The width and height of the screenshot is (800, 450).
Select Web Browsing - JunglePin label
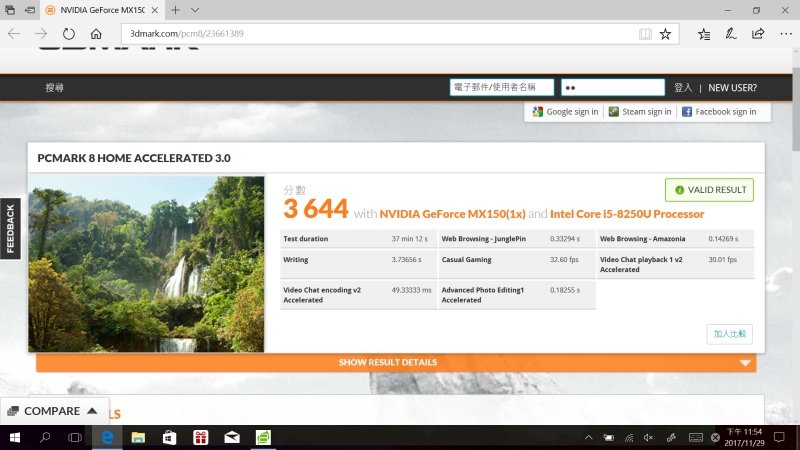[x=483, y=239]
